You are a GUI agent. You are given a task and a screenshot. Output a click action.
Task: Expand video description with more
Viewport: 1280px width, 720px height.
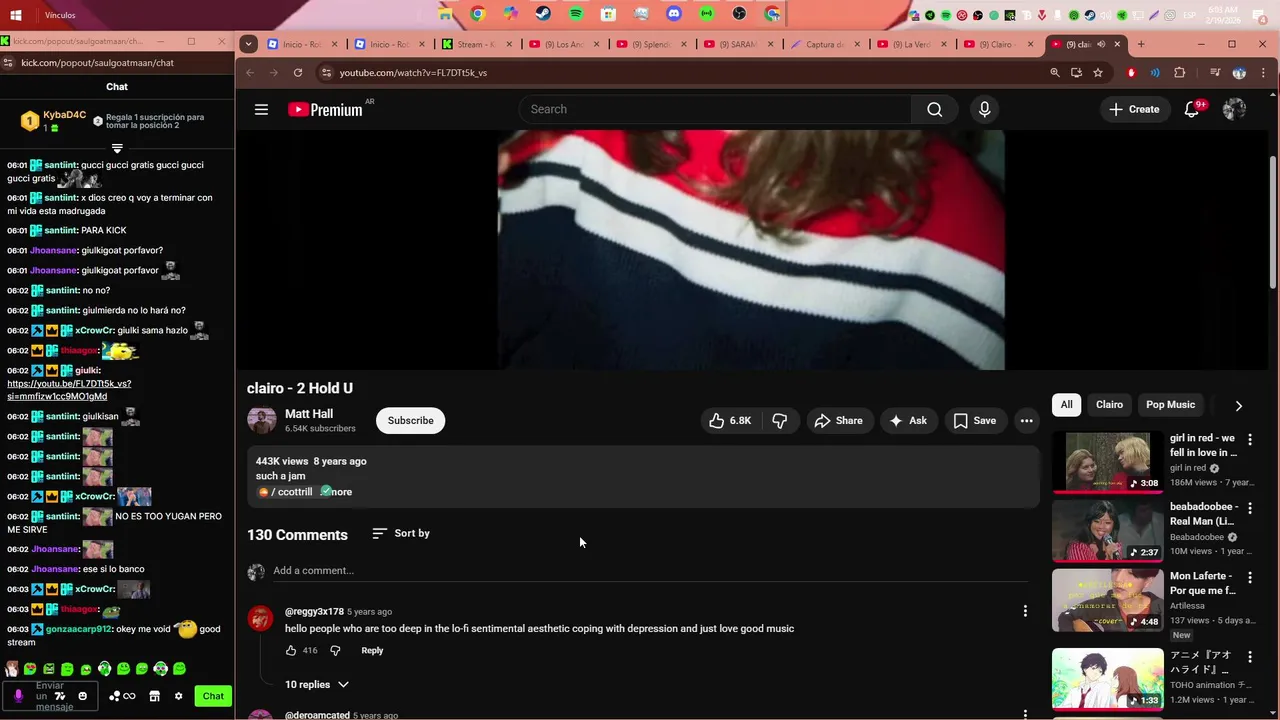[x=339, y=492]
